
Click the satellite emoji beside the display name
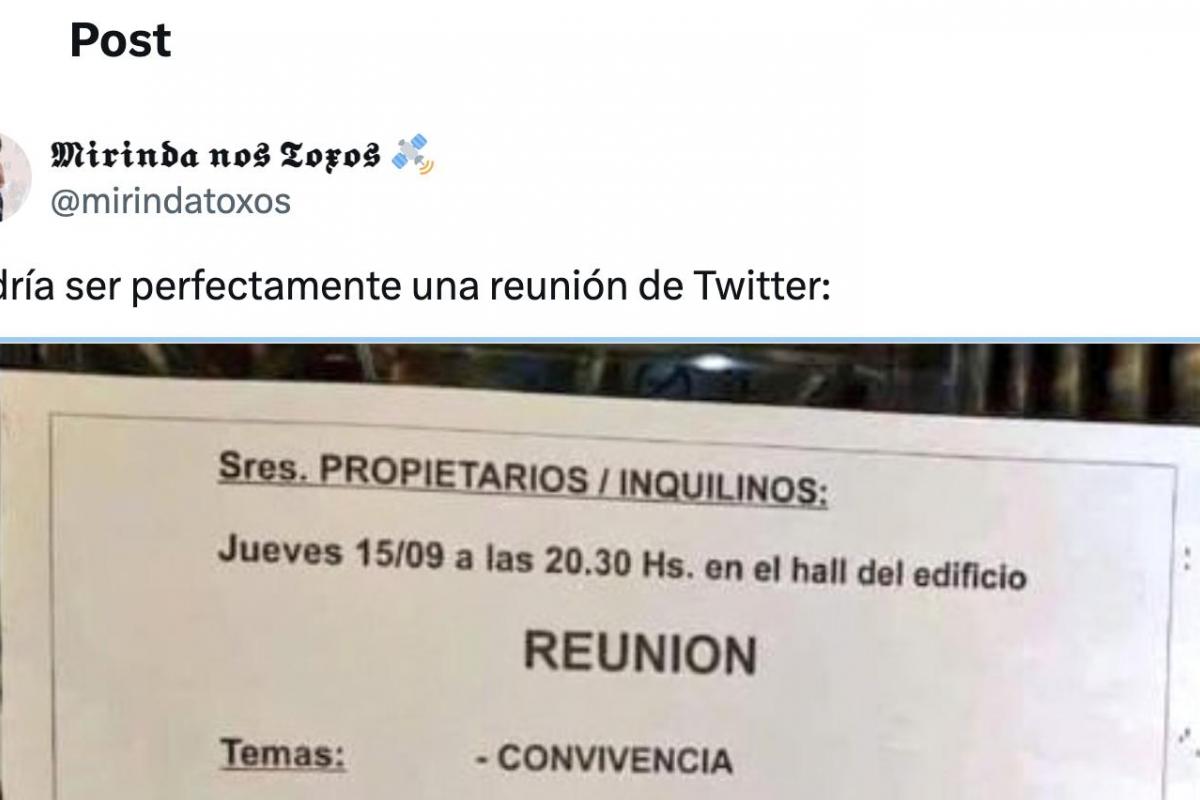click(412, 154)
